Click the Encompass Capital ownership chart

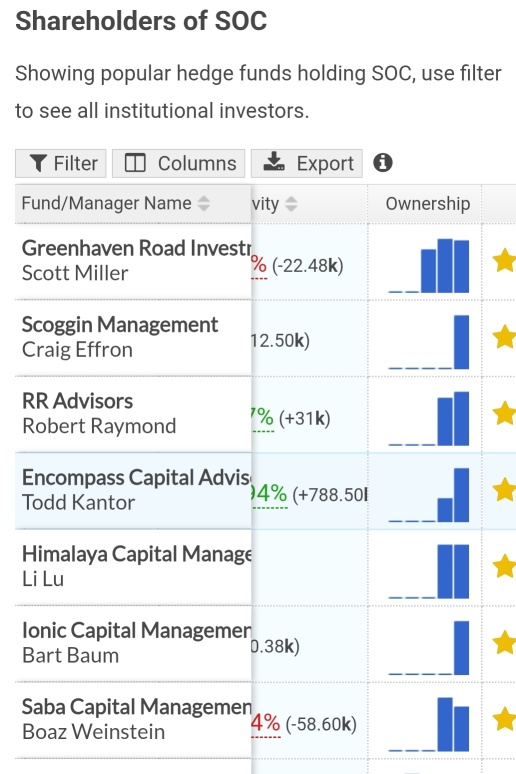pyautogui.click(x=429, y=495)
